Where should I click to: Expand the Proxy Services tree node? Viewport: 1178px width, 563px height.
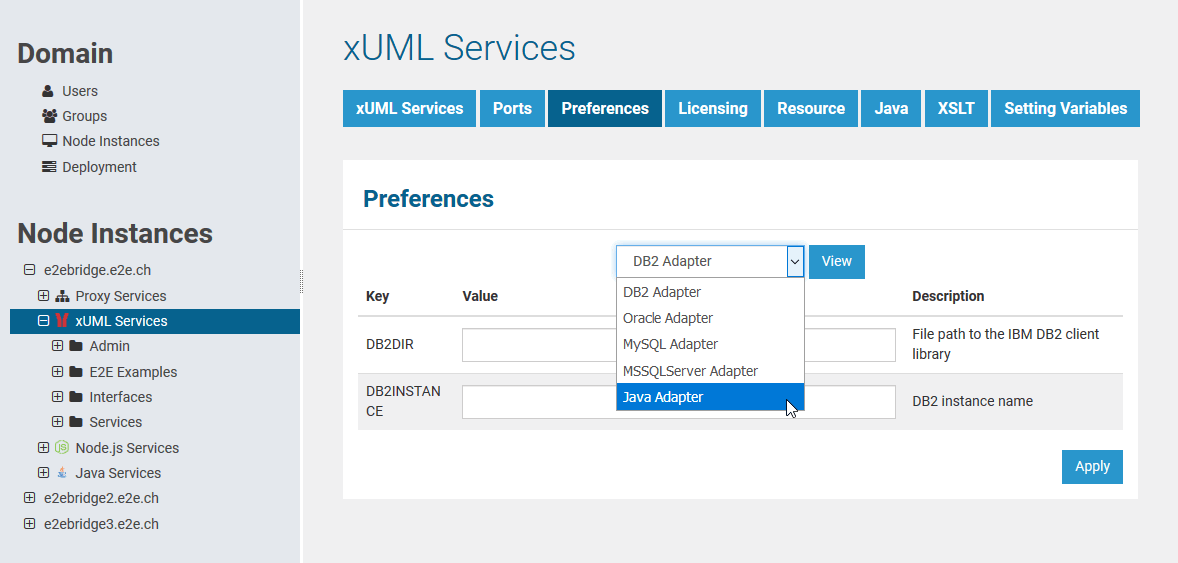click(x=43, y=296)
